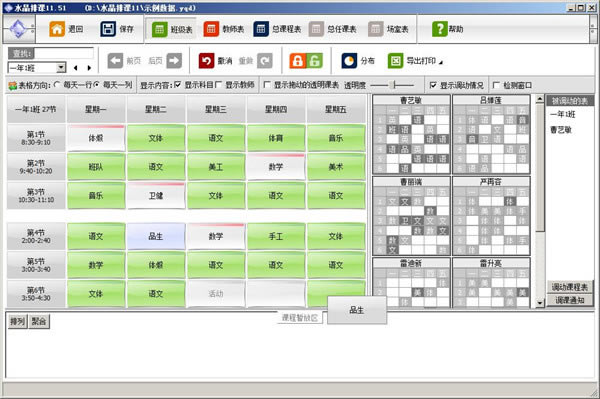Select the 班队 lesson cell on Monday
600x399 pixels.
pyautogui.click(x=96, y=167)
